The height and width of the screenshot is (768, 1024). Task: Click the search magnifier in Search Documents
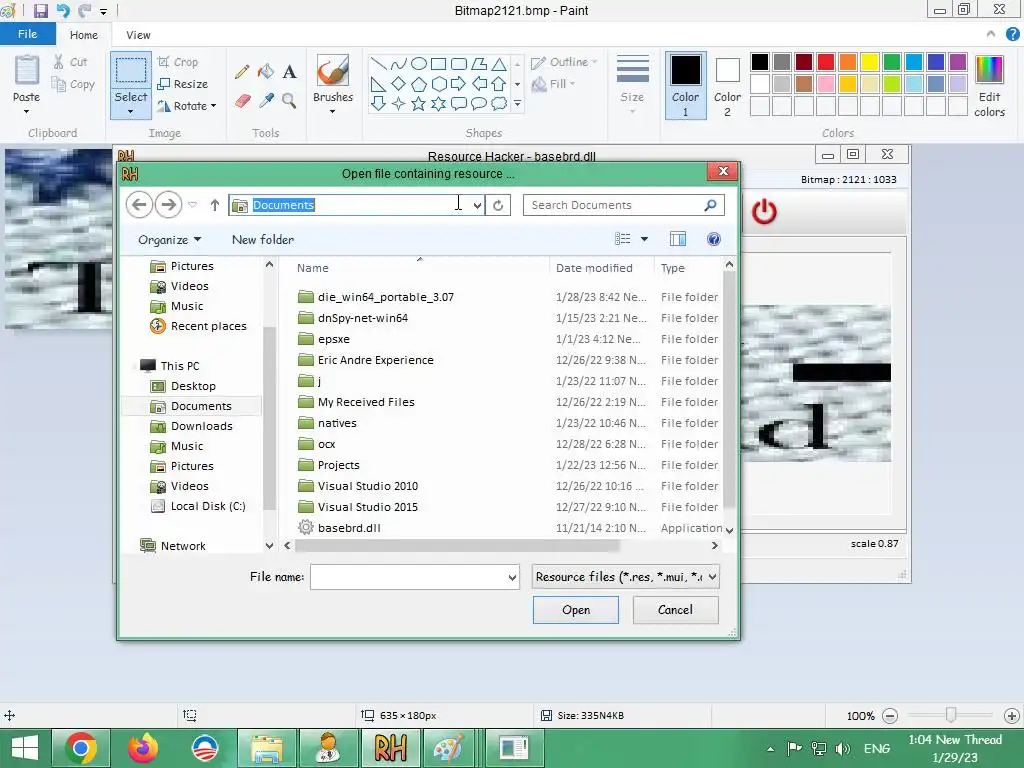pyautogui.click(x=710, y=205)
